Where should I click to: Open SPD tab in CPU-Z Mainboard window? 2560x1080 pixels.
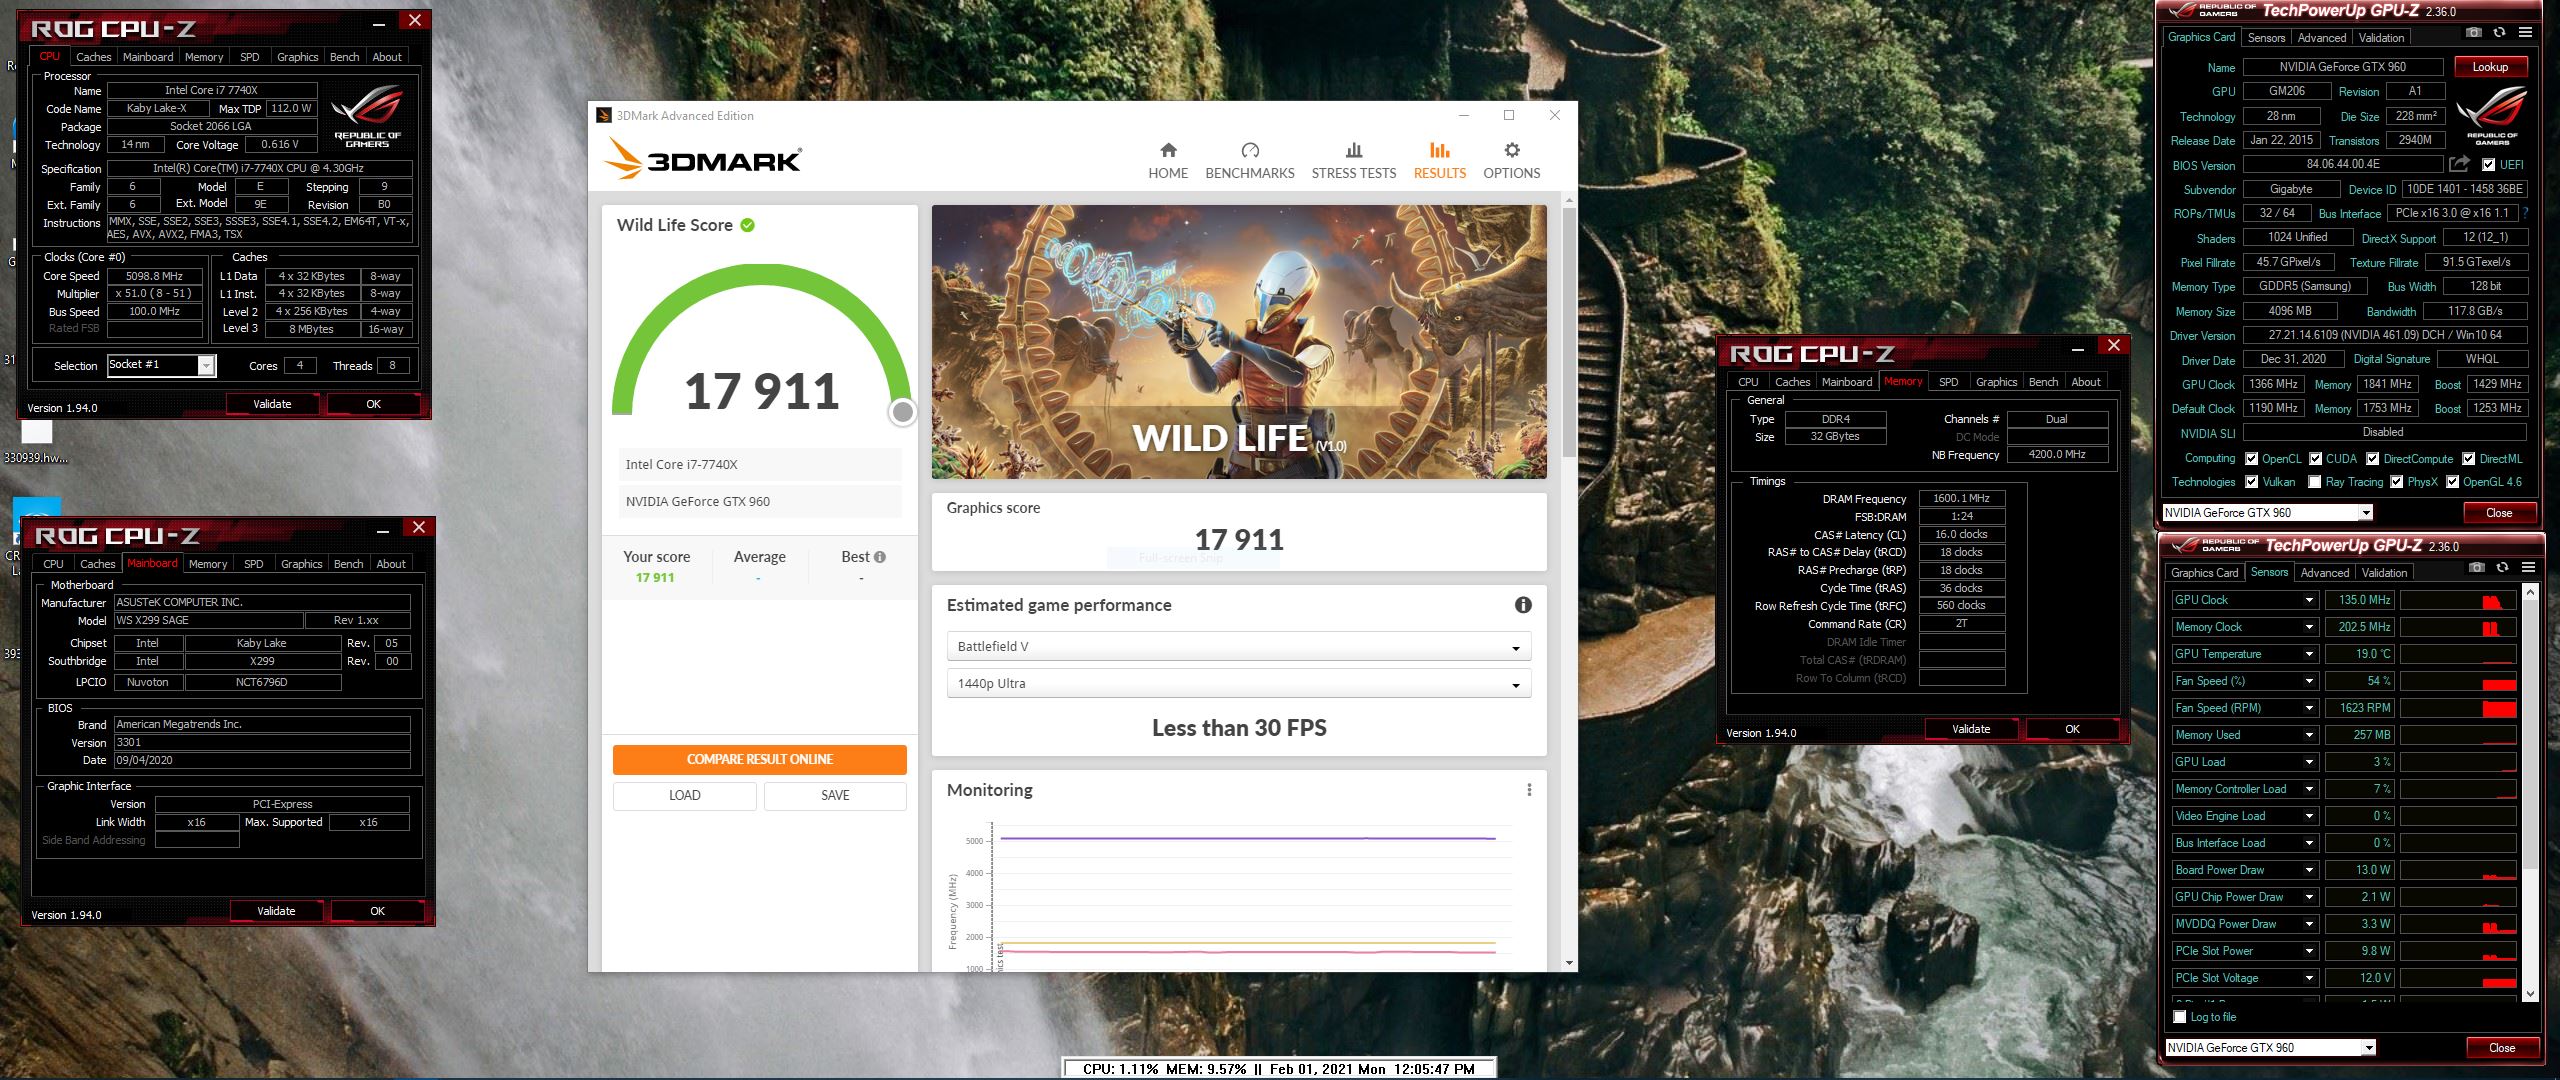(254, 564)
